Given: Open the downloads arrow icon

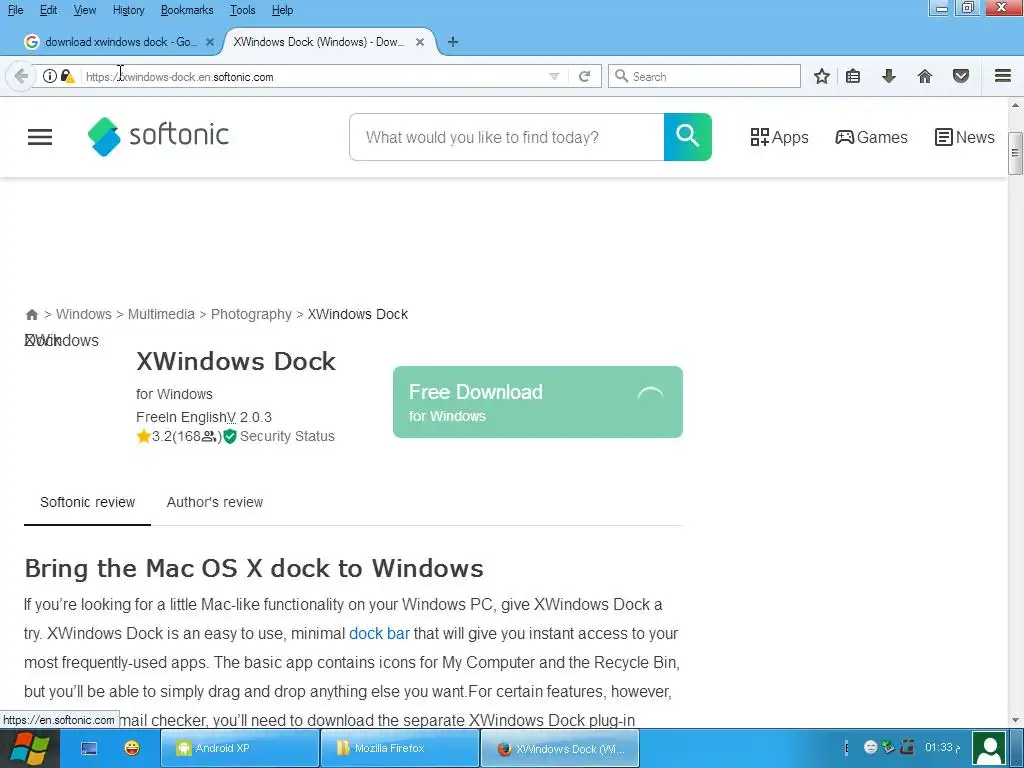Looking at the screenshot, I should [x=888, y=76].
